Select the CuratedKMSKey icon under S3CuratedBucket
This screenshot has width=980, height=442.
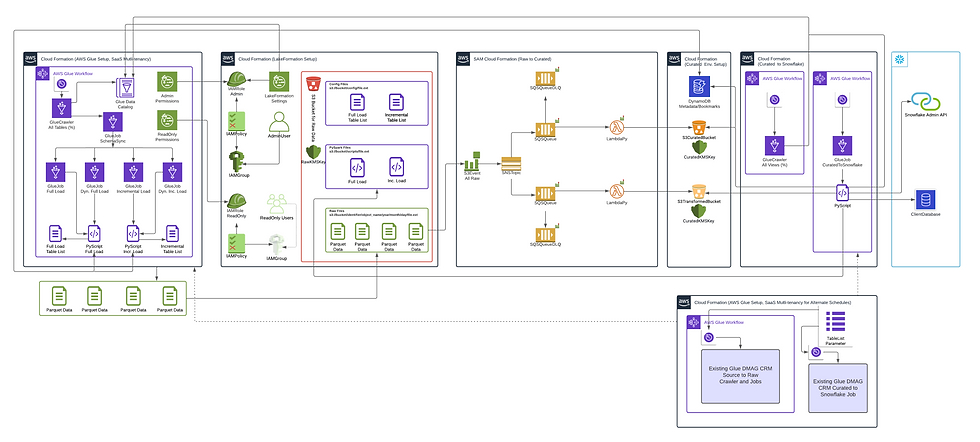699,146
